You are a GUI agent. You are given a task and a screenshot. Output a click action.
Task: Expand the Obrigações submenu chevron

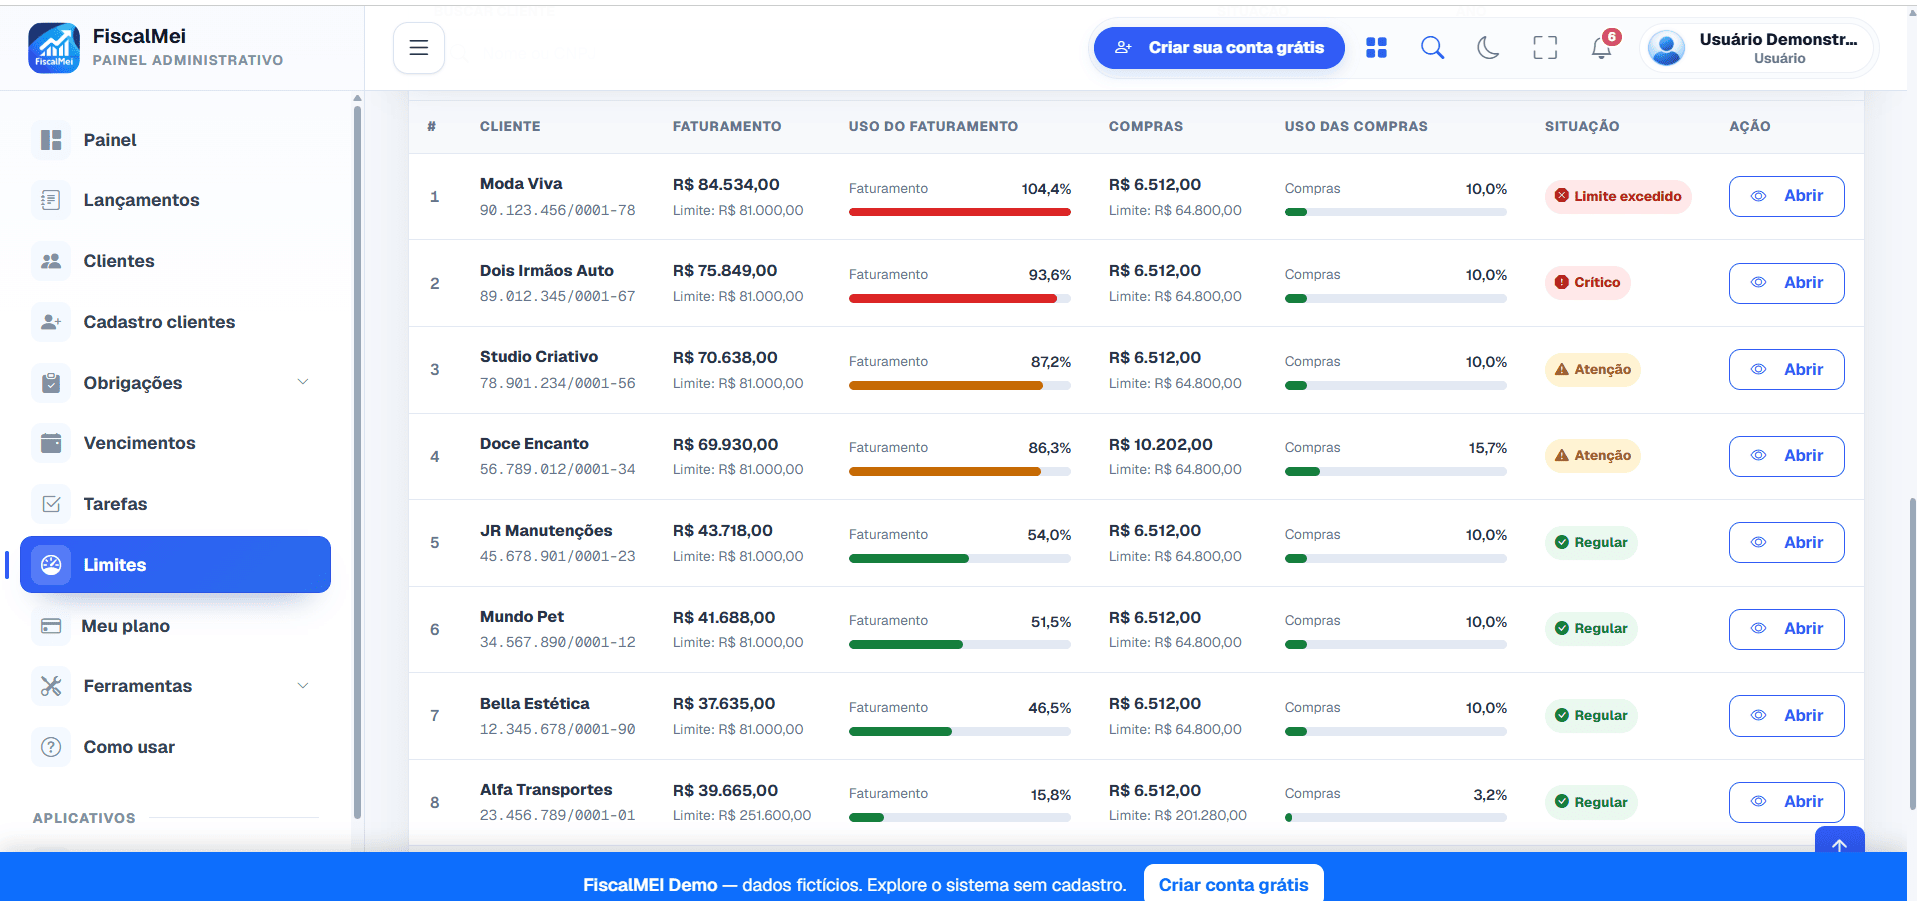303,382
